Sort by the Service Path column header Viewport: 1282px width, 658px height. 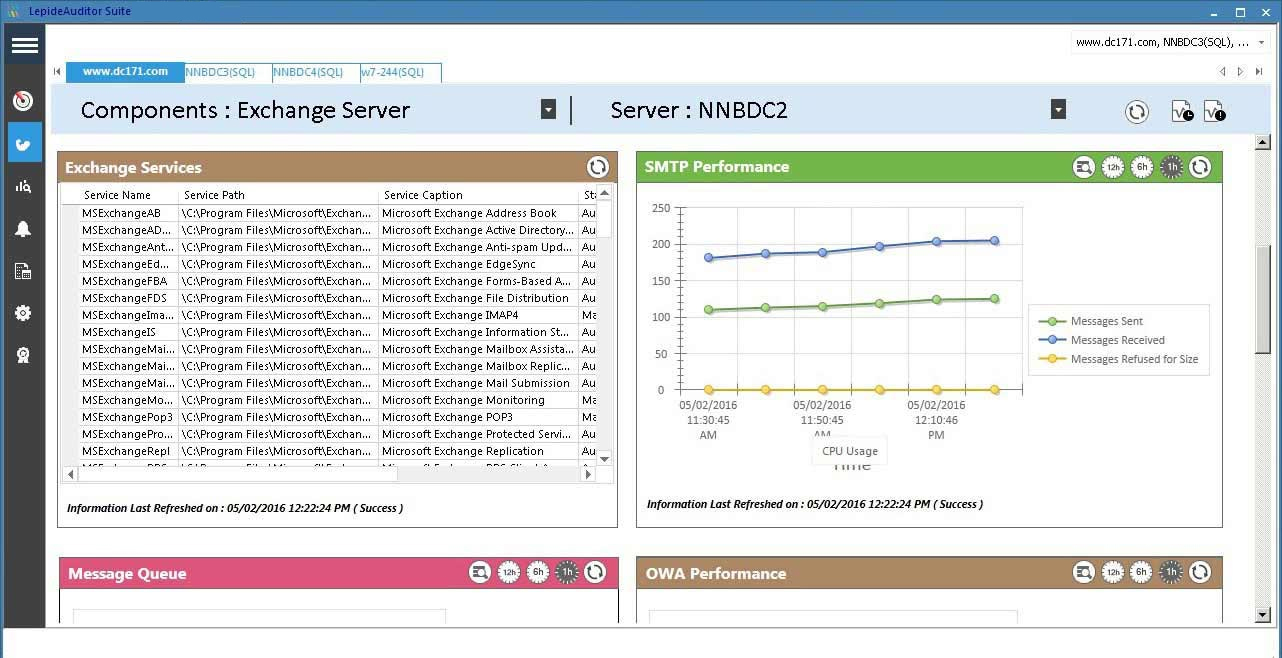click(x=279, y=195)
